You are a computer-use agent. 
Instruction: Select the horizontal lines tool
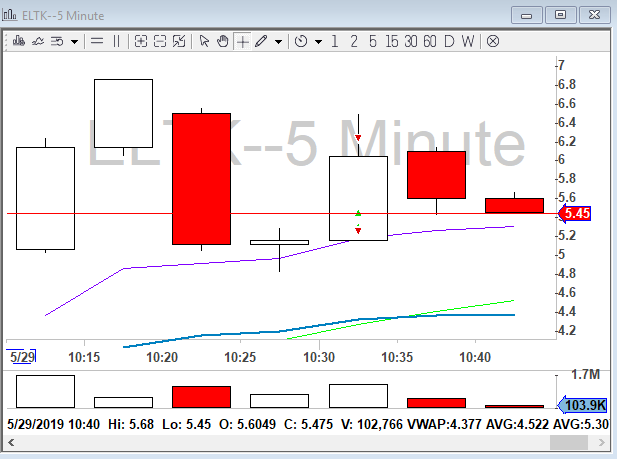(97, 41)
